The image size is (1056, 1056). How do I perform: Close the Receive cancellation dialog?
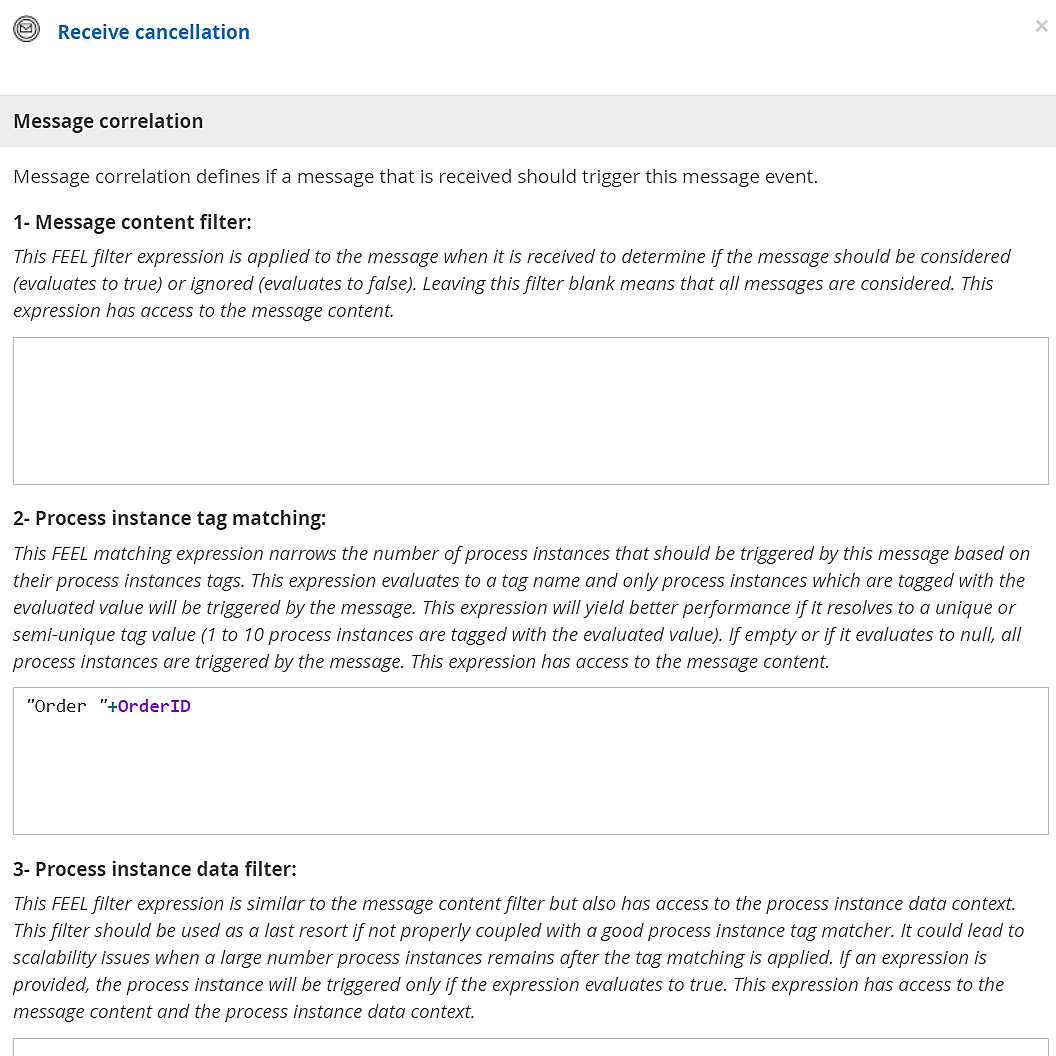[1041, 26]
